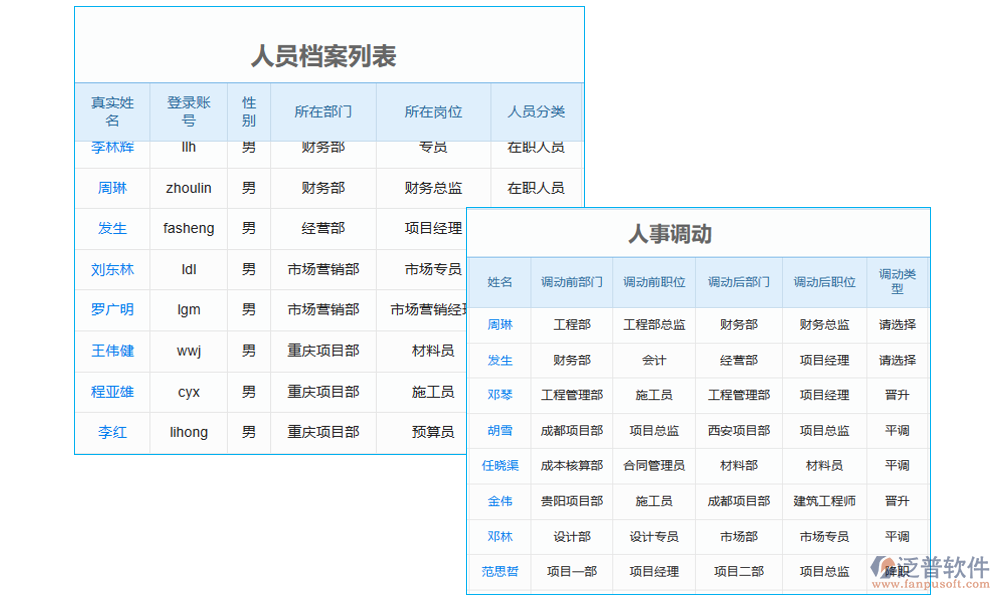Open 程亚雄 personnel record link
The height and width of the screenshot is (600, 1000).
coord(112,391)
